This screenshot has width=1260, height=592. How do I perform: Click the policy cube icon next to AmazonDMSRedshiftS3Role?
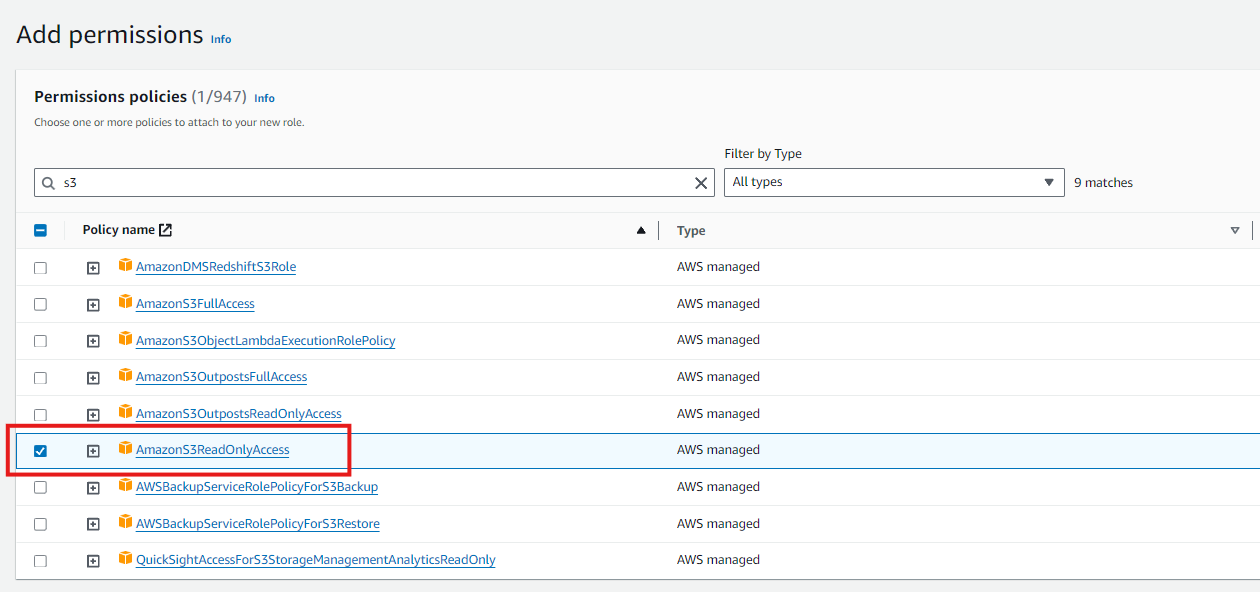(x=125, y=265)
